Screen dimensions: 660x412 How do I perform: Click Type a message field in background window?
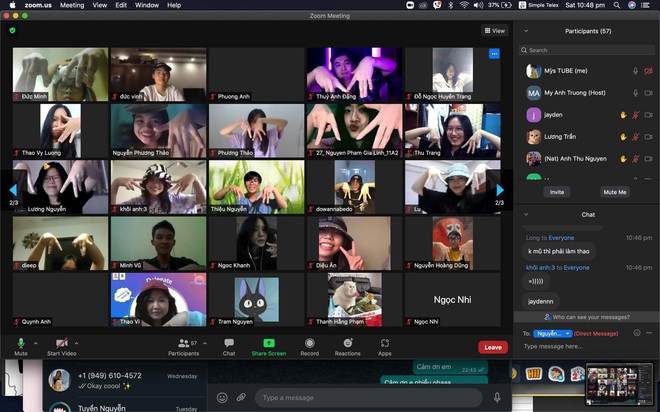pos(369,398)
